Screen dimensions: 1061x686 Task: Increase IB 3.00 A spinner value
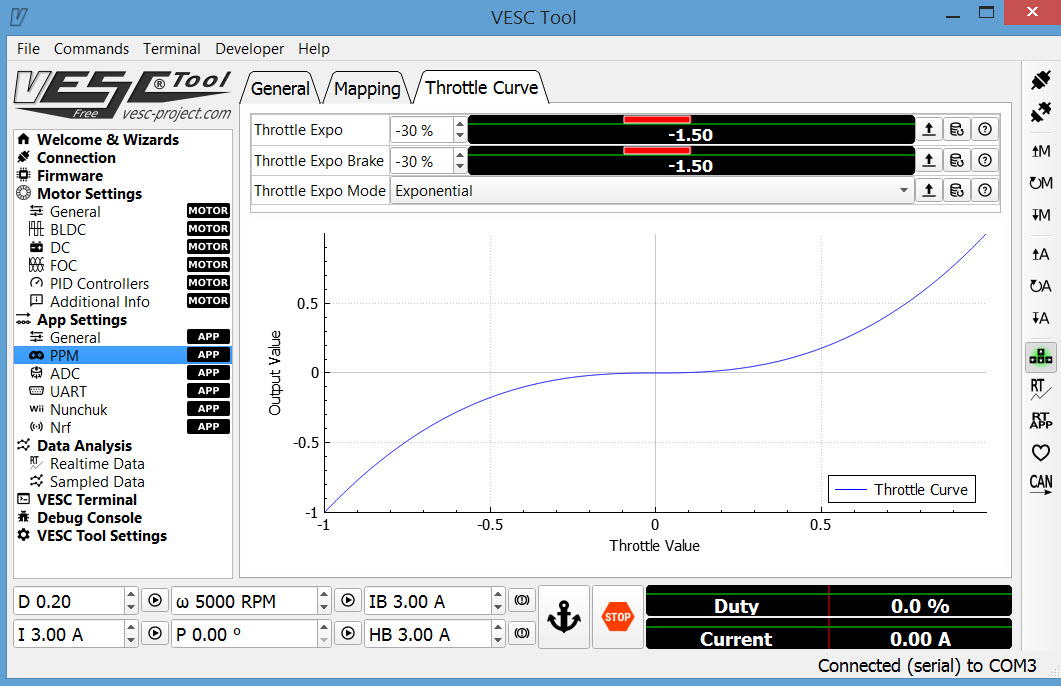pyautogui.click(x=499, y=594)
